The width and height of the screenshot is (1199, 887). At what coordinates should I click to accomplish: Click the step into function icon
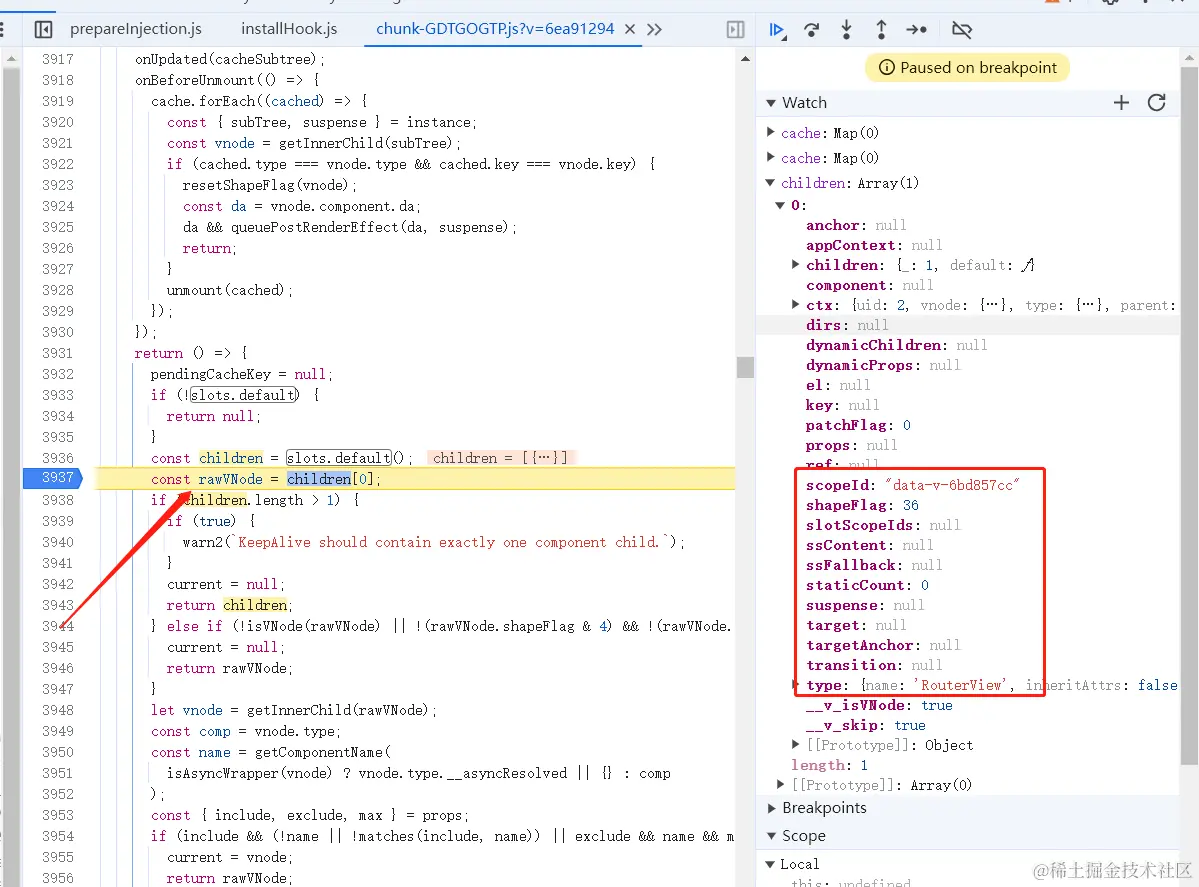846,30
